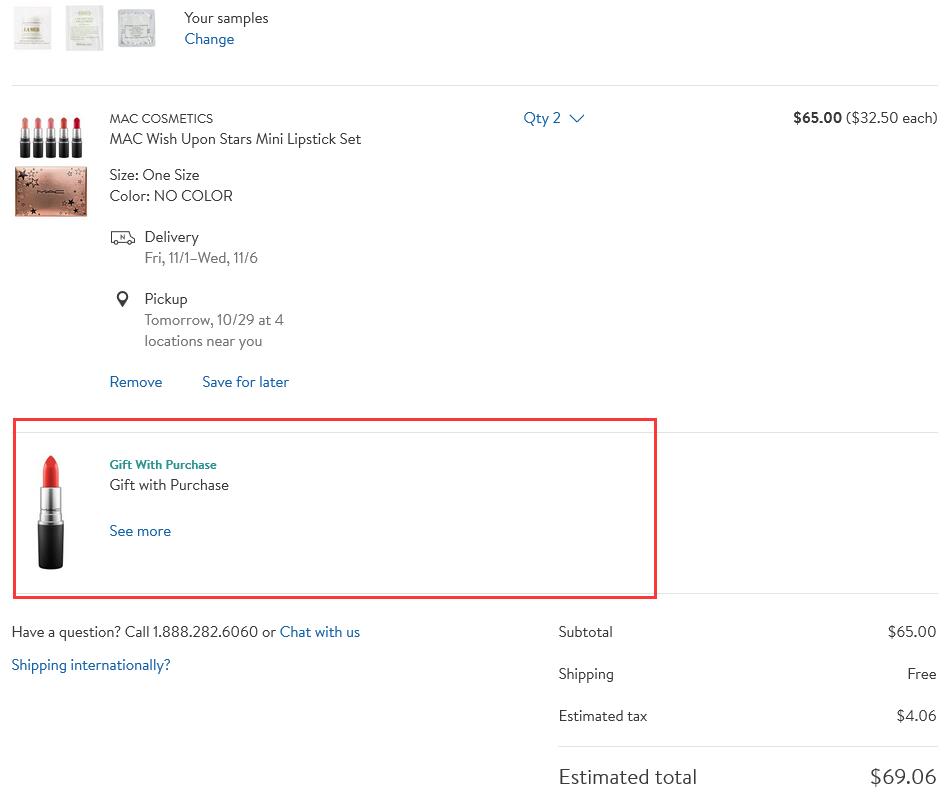Click the gift lipstick image
947x803 pixels.
coord(51,512)
